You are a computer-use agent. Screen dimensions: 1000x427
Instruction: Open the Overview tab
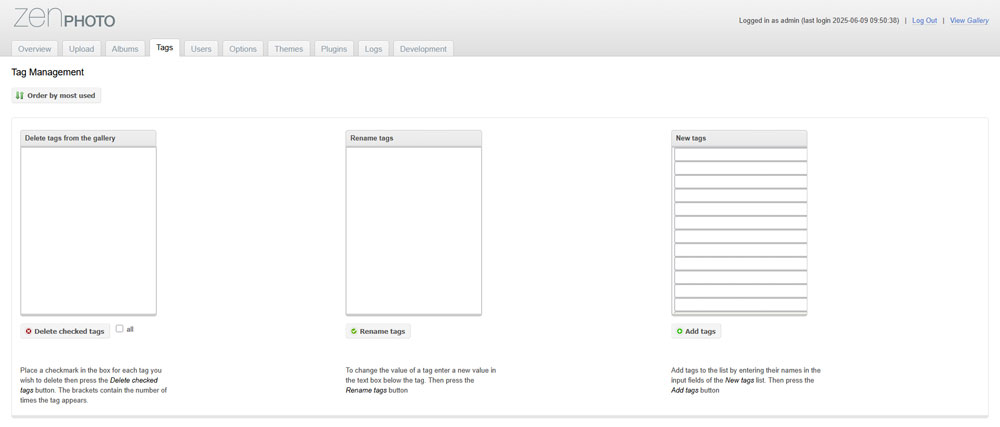34,49
